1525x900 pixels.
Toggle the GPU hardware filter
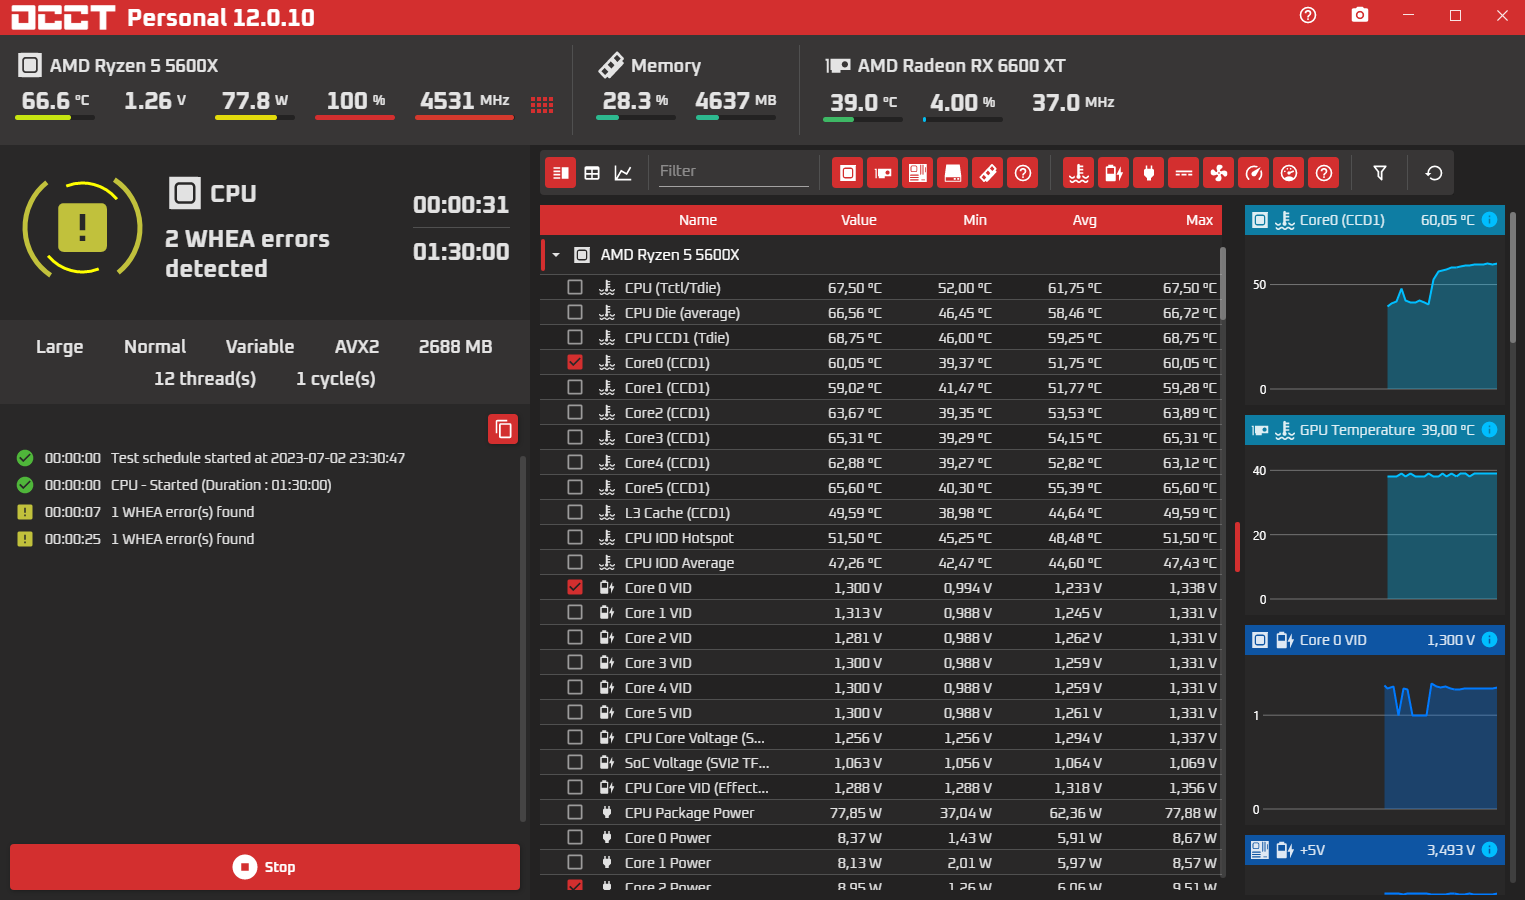[883, 173]
